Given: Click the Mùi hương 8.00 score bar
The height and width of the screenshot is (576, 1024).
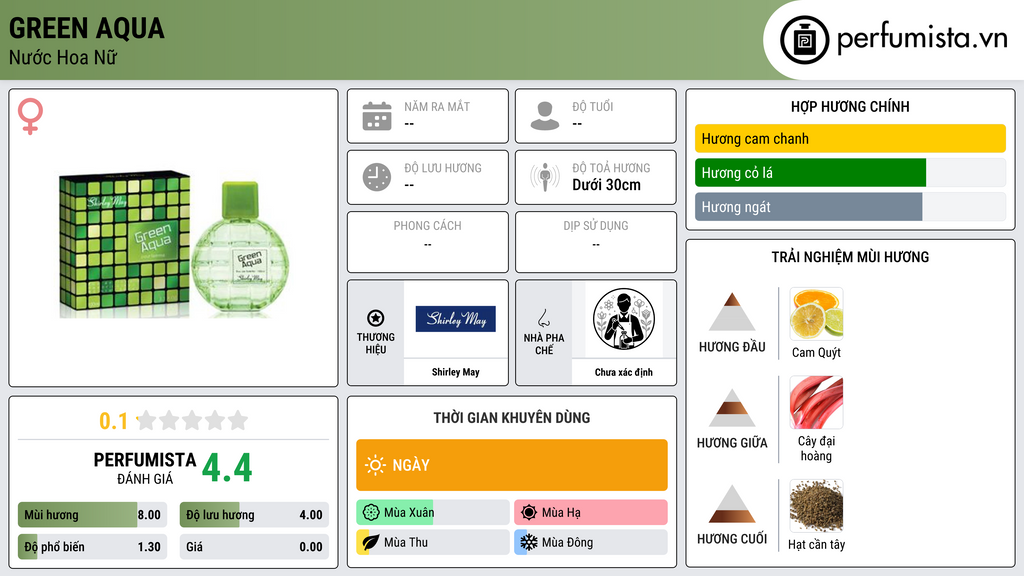Looking at the screenshot, I should point(92,515).
